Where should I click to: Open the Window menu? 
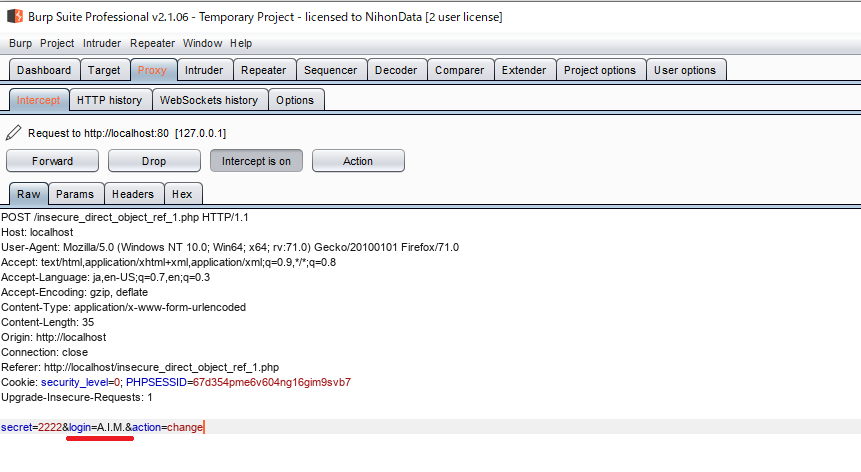pyautogui.click(x=202, y=43)
